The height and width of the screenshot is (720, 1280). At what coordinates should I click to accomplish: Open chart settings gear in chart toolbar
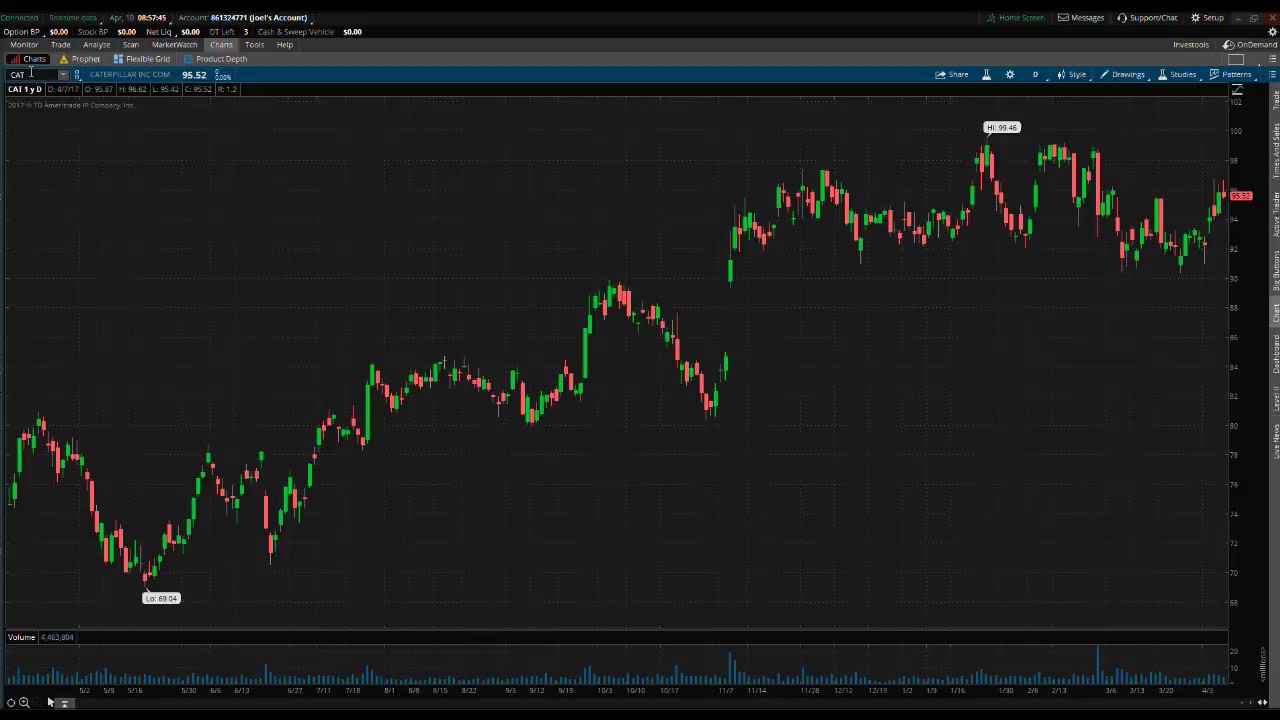point(1010,75)
